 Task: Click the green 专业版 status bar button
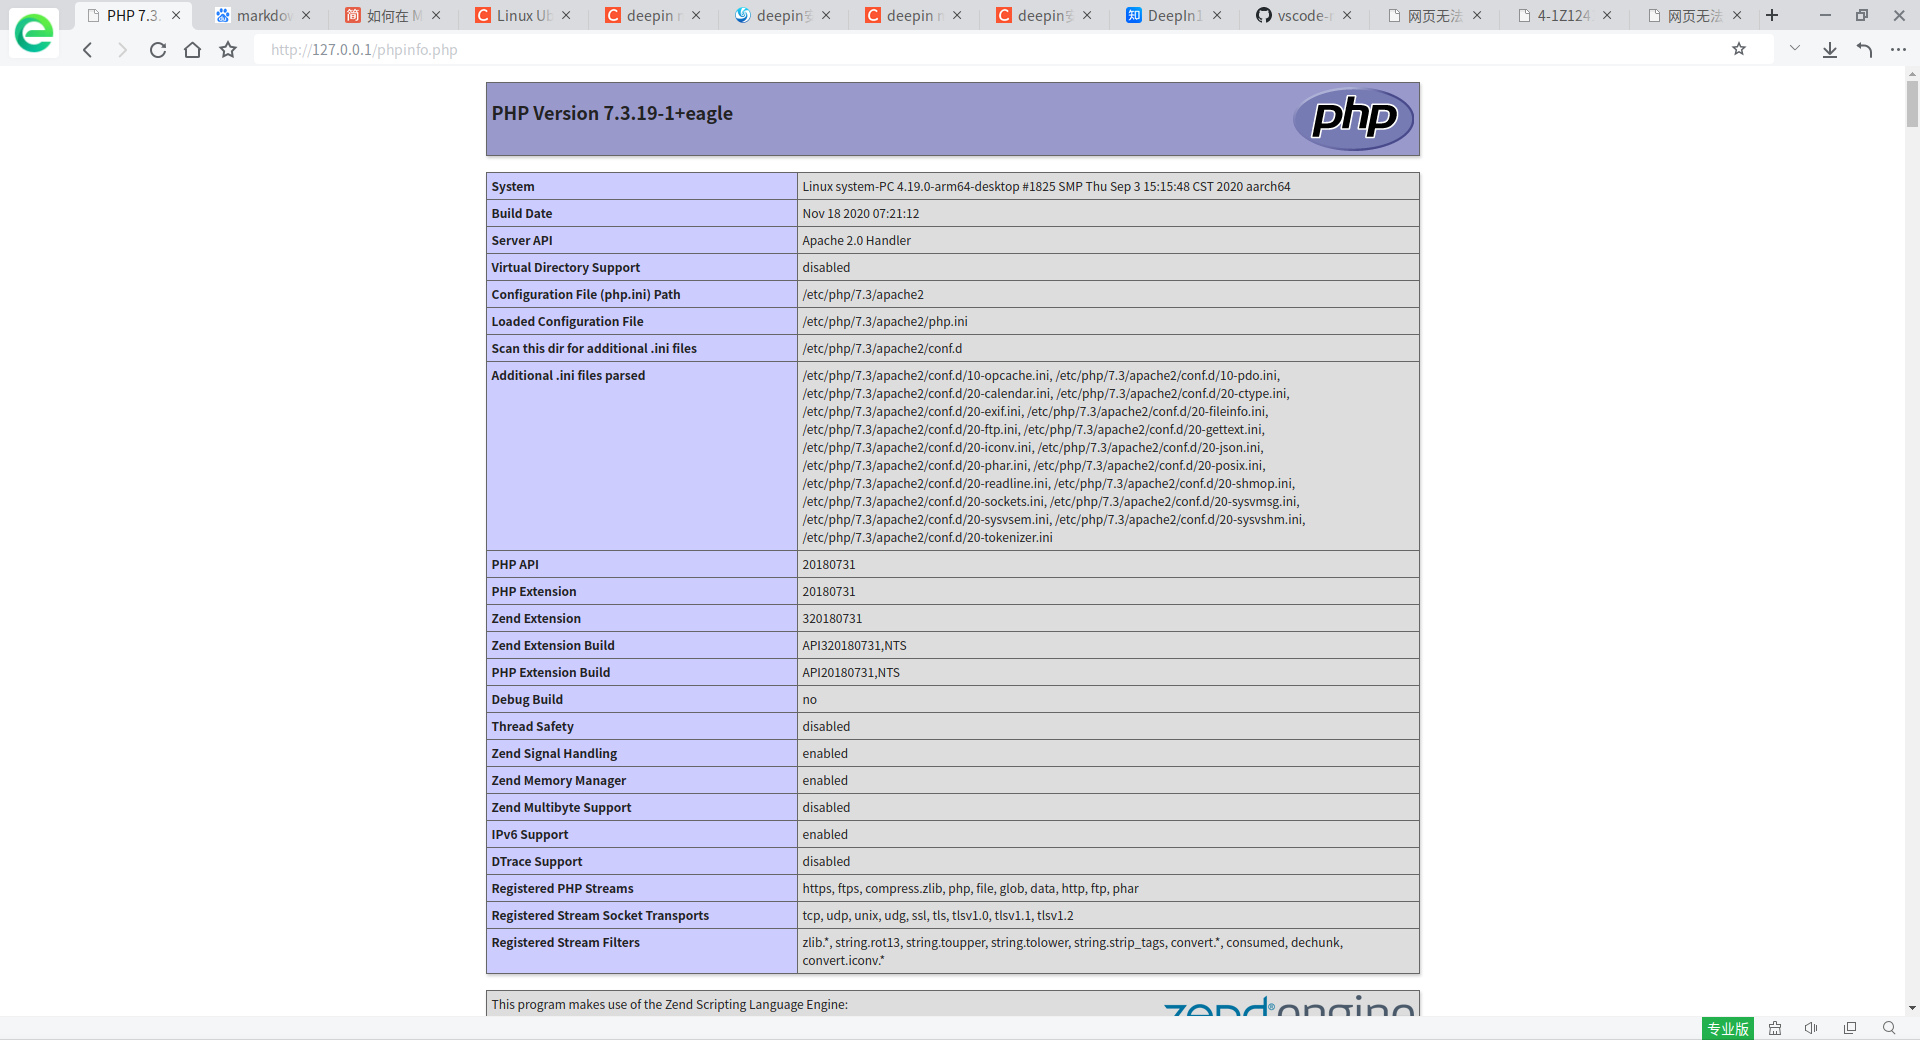(x=1728, y=1028)
